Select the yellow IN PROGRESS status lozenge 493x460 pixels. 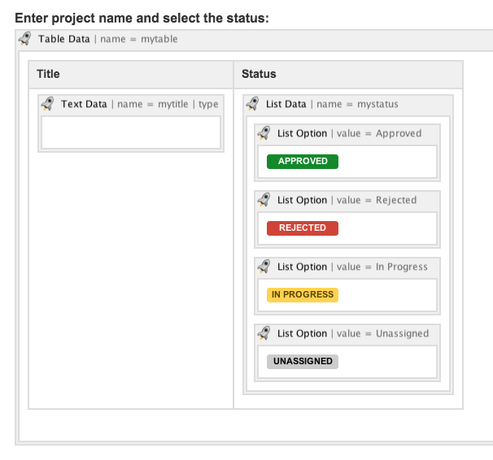click(x=302, y=295)
